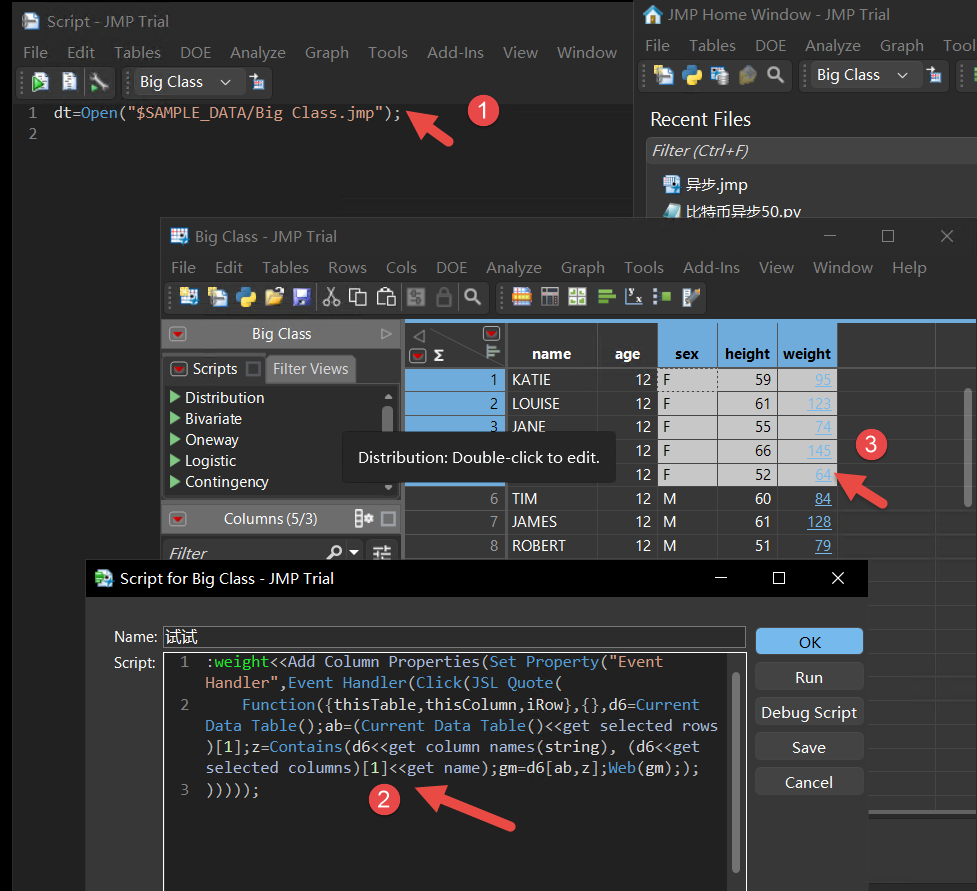Click Filter (Ctrl+F) field in Recent Files

(811, 151)
